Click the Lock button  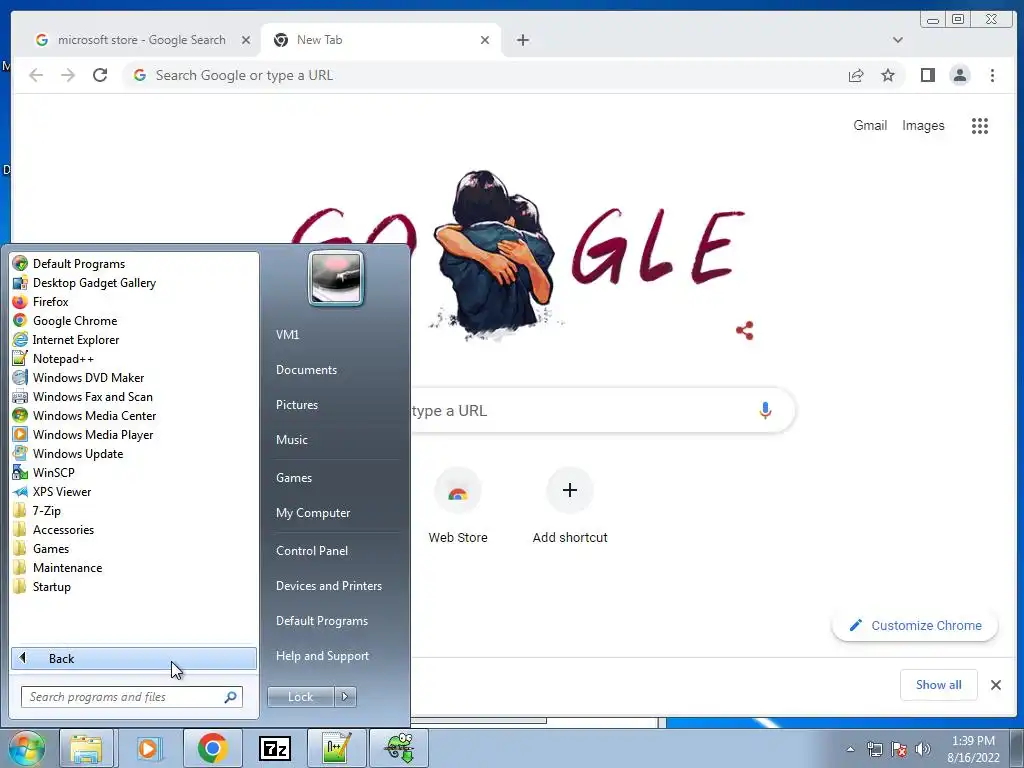coord(300,697)
